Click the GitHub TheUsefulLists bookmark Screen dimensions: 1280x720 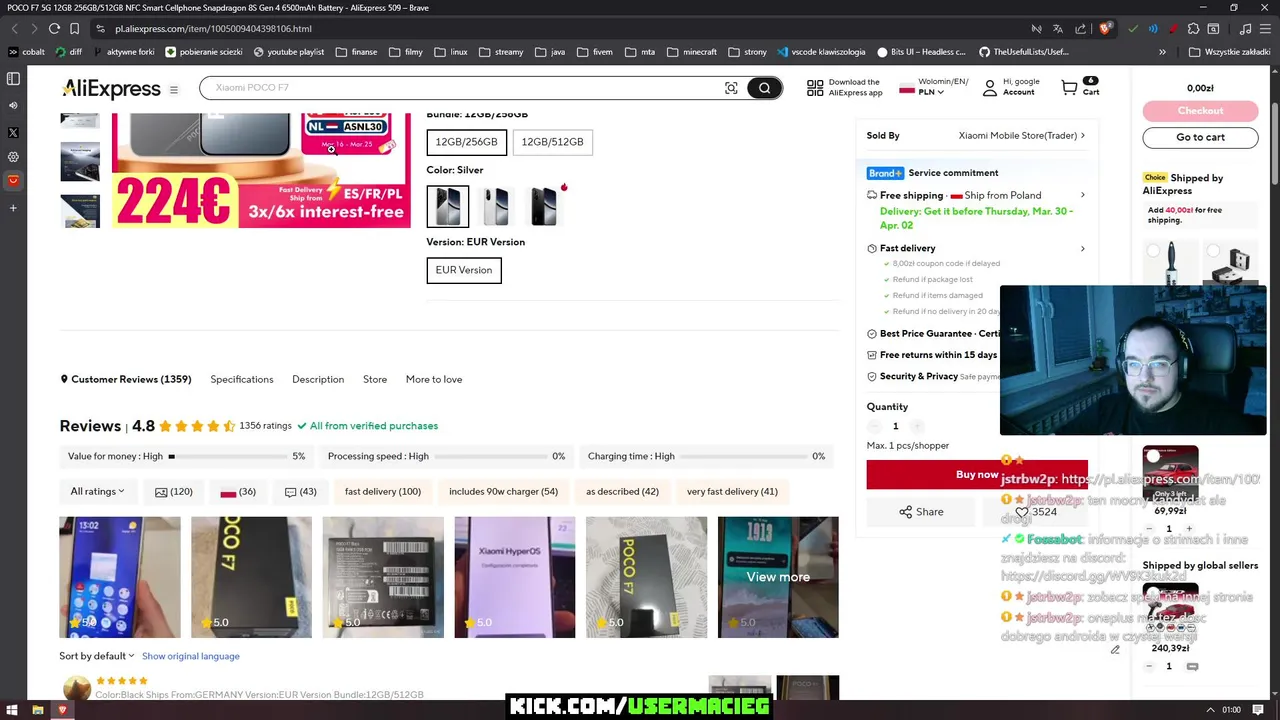pyautogui.click(x=1024, y=52)
